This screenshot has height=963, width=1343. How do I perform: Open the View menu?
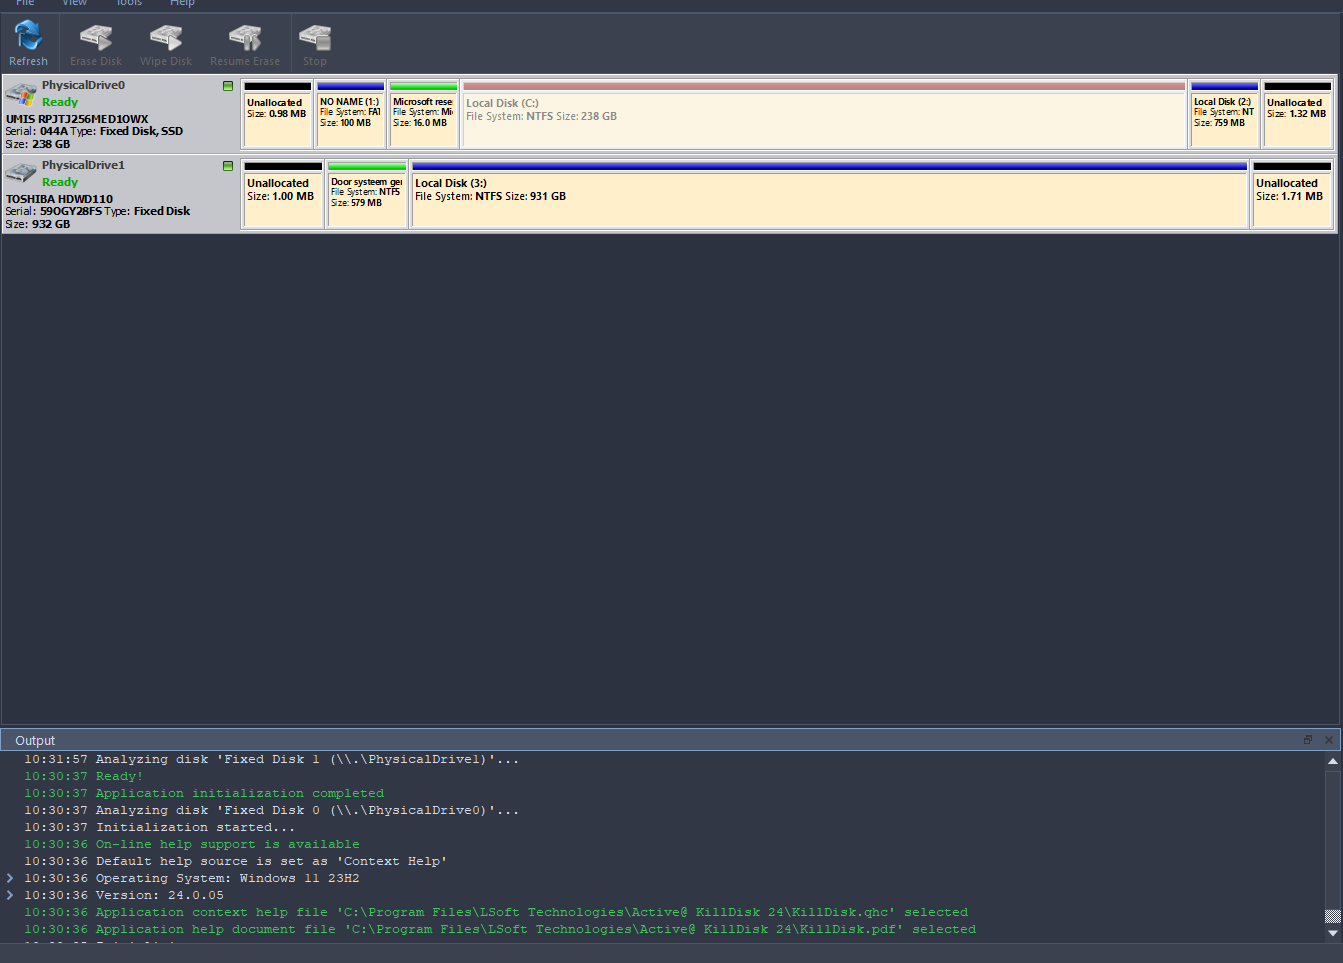75,3
